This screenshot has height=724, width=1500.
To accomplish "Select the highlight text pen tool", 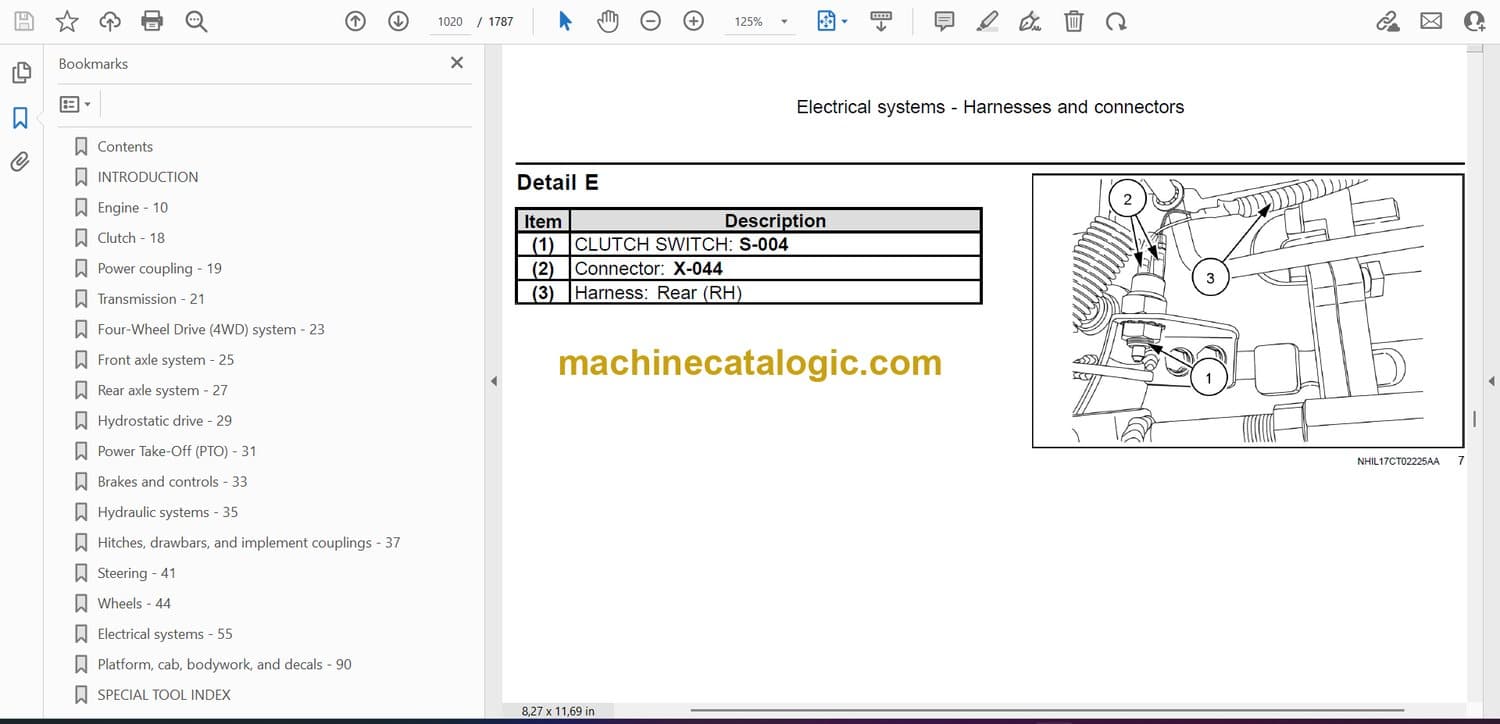I will coord(987,21).
